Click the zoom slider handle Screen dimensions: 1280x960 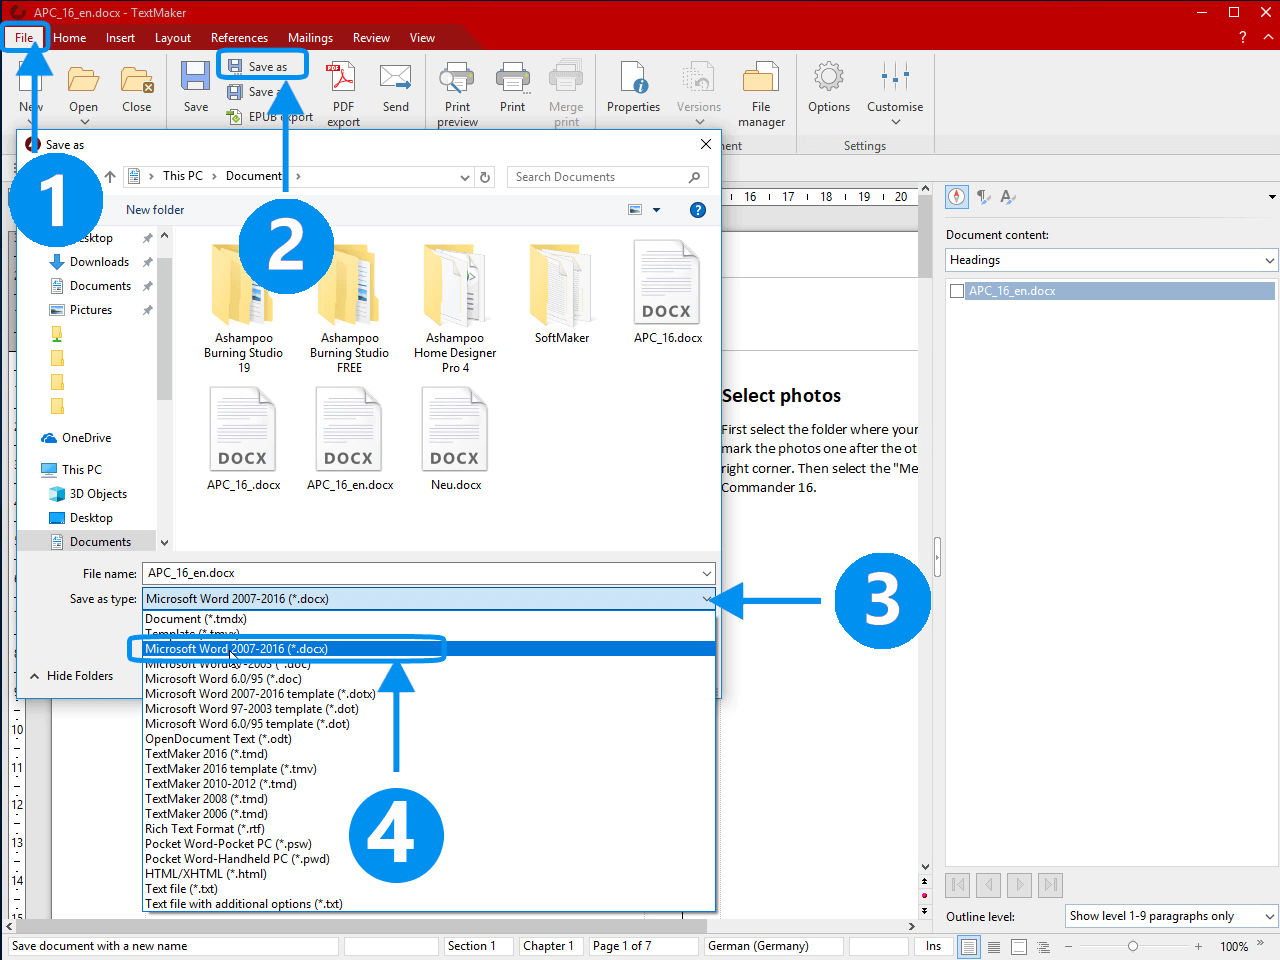1132,946
